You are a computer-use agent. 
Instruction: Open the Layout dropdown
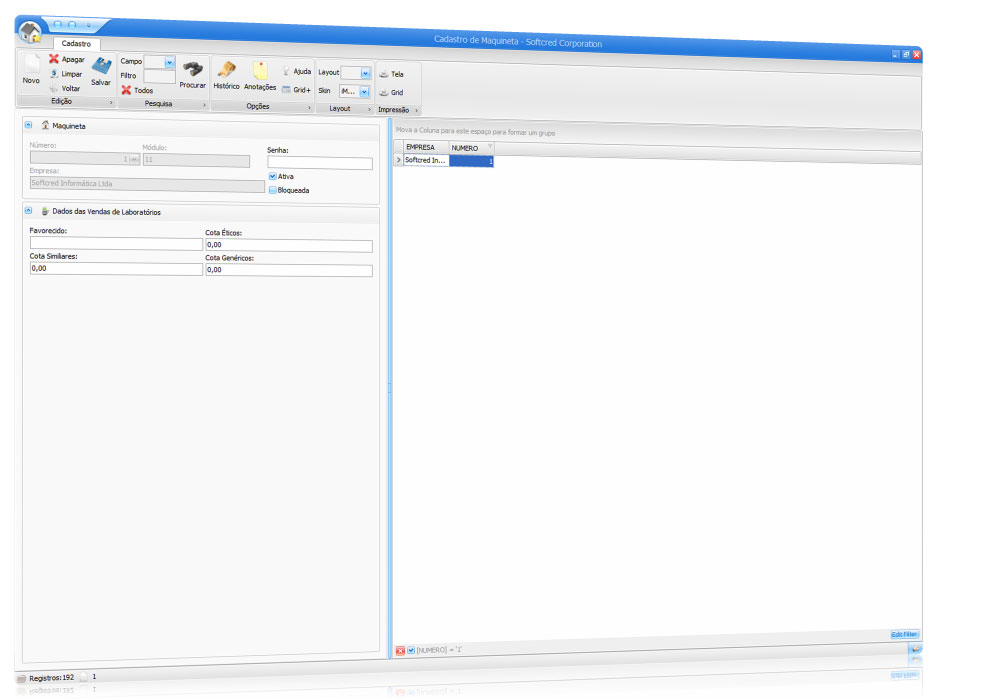pyautogui.click(x=365, y=73)
